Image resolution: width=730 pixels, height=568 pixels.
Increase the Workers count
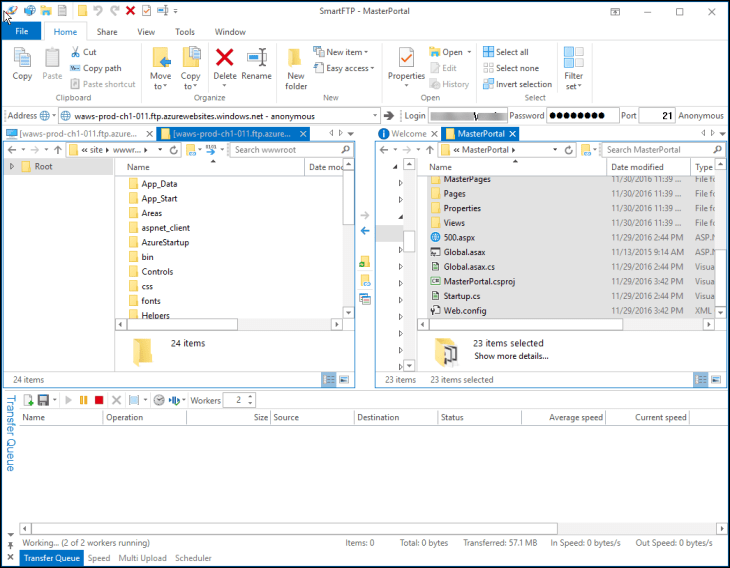[250, 397]
